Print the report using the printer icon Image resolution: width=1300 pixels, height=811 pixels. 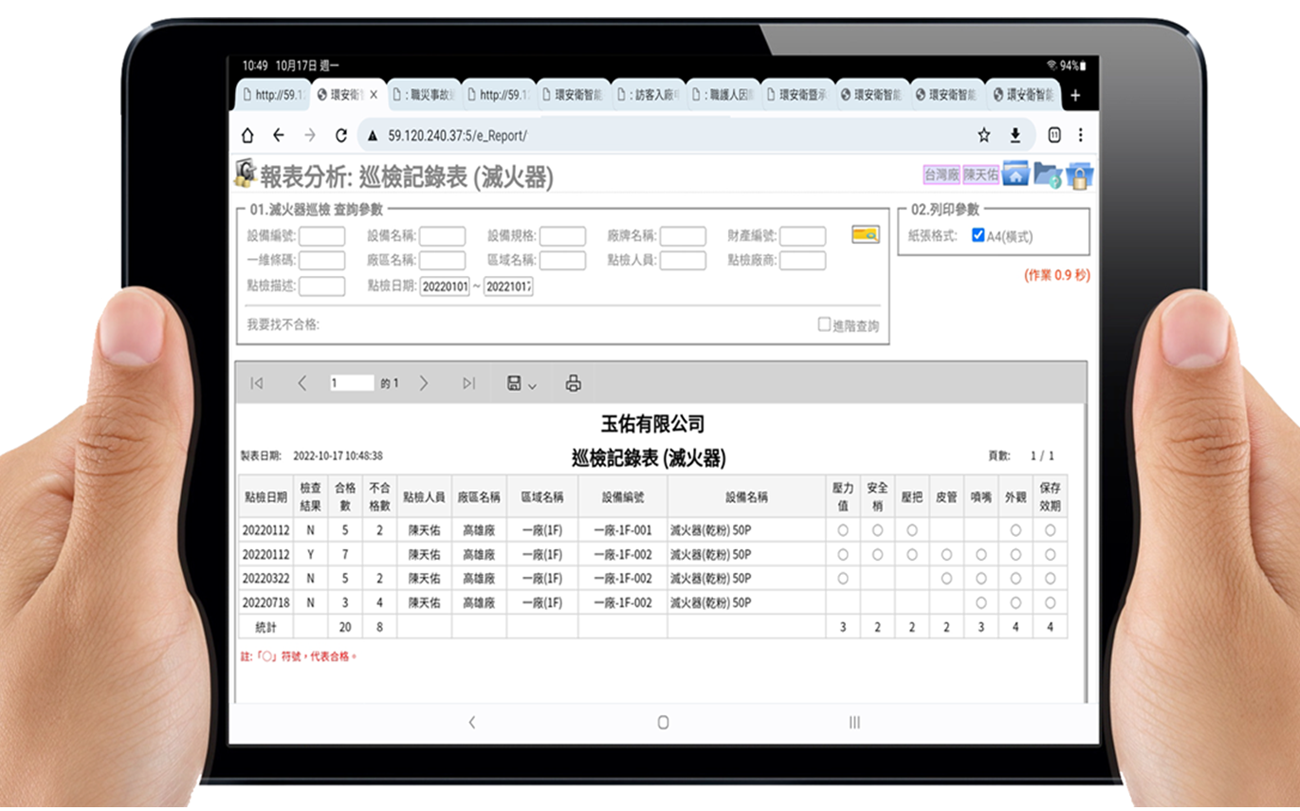pyautogui.click(x=573, y=383)
